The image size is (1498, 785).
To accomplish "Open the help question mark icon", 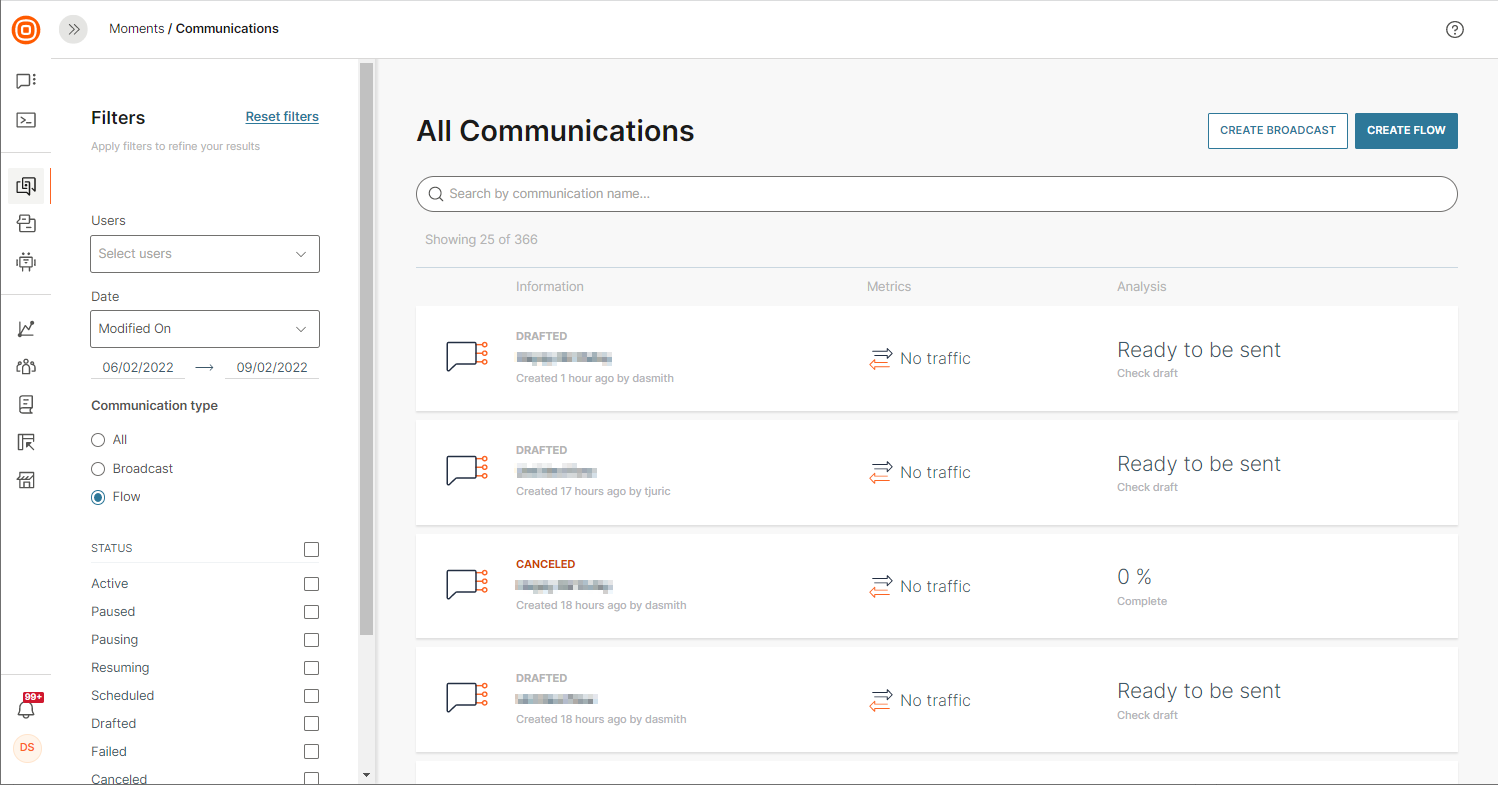I will 1455,30.
